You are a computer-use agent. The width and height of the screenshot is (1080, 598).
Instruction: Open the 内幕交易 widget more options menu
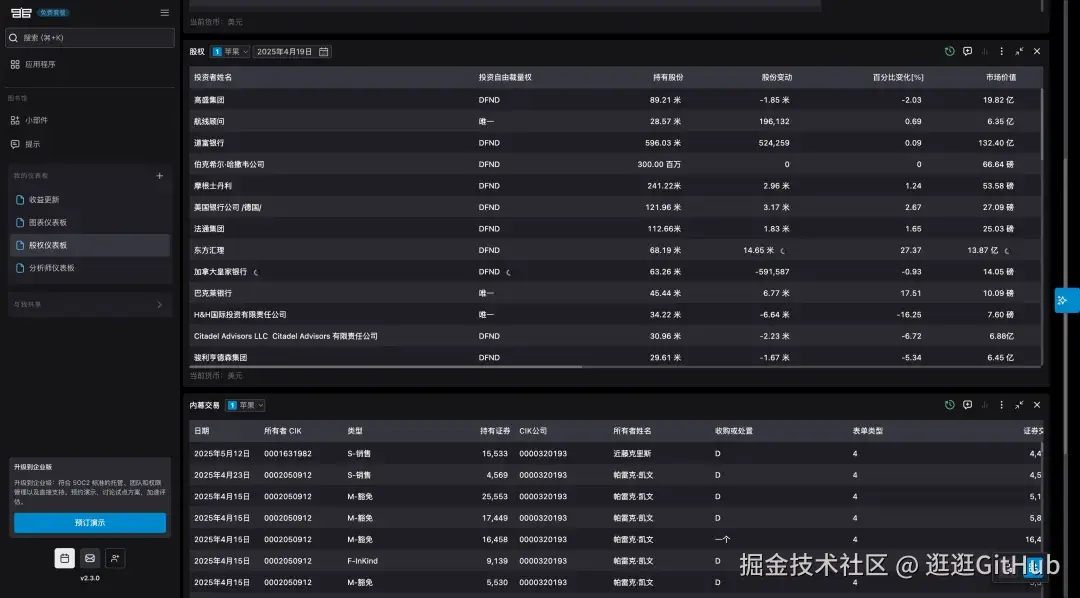[x=1001, y=405]
